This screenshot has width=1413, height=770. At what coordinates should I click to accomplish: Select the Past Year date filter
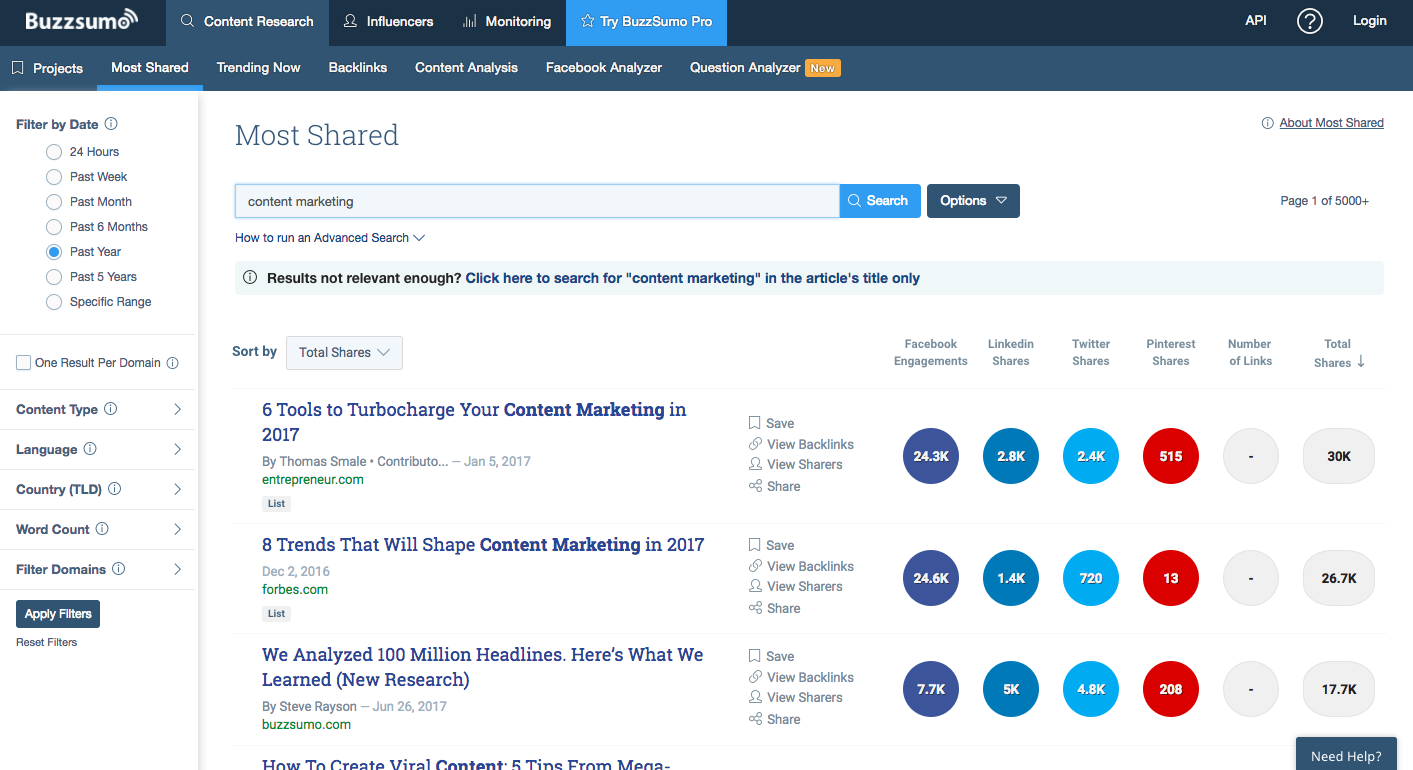point(54,252)
